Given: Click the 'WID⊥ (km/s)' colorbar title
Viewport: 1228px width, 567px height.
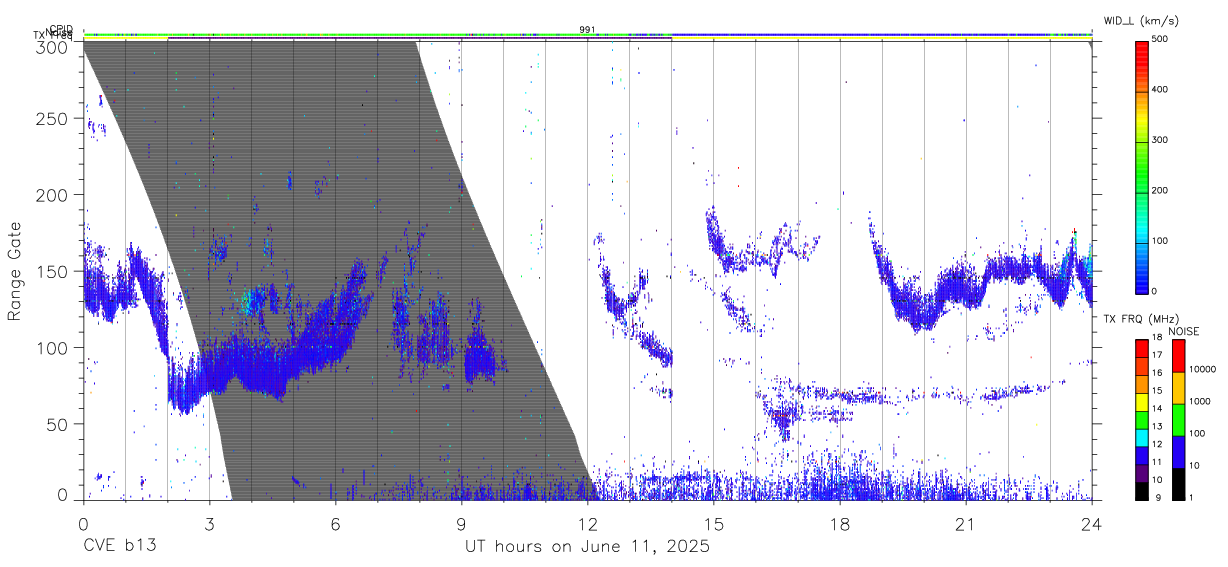Looking at the screenshot, I should coord(1141,20).
